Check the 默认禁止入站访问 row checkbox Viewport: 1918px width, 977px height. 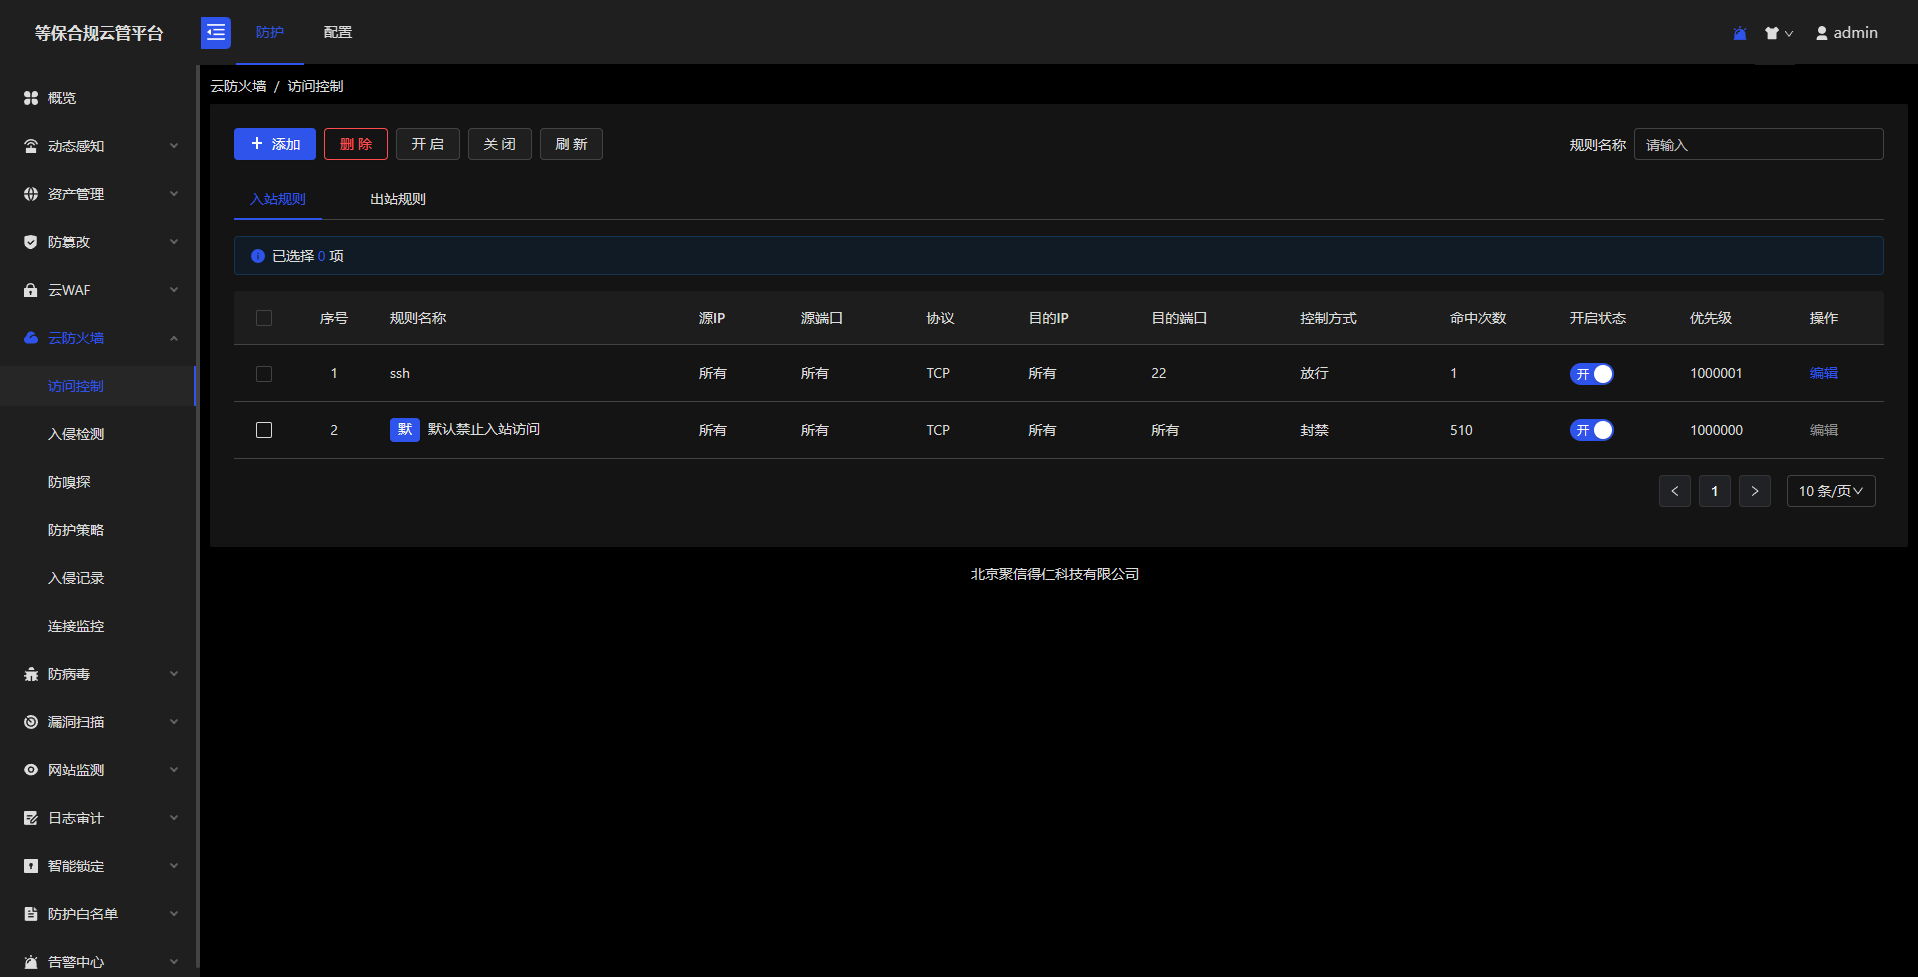coord(264,430)
